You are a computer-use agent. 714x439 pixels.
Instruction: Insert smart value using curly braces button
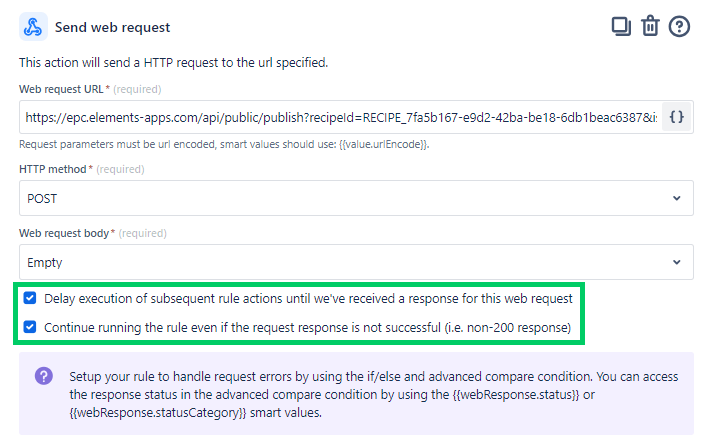(x=677, y=117)
